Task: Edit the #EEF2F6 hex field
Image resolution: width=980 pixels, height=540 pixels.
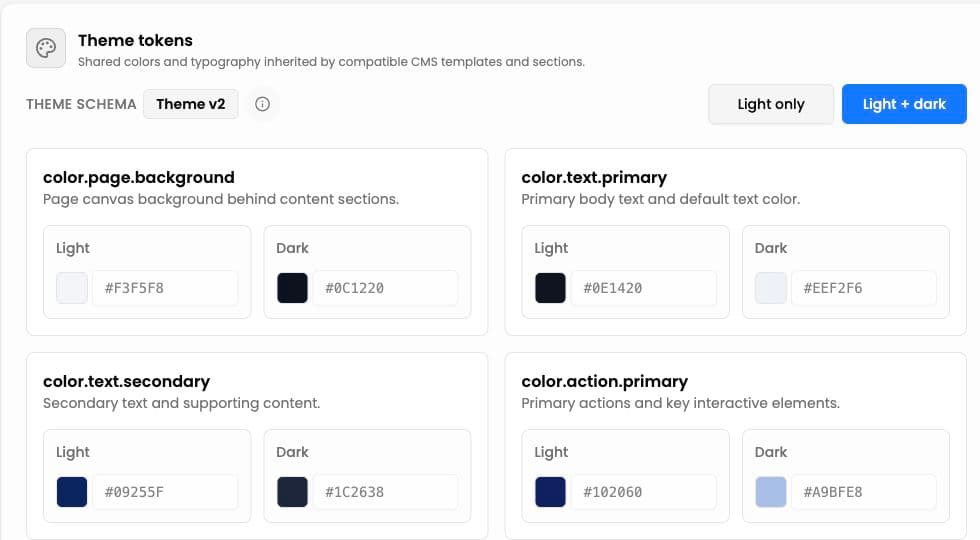Action: click(864, 288)
